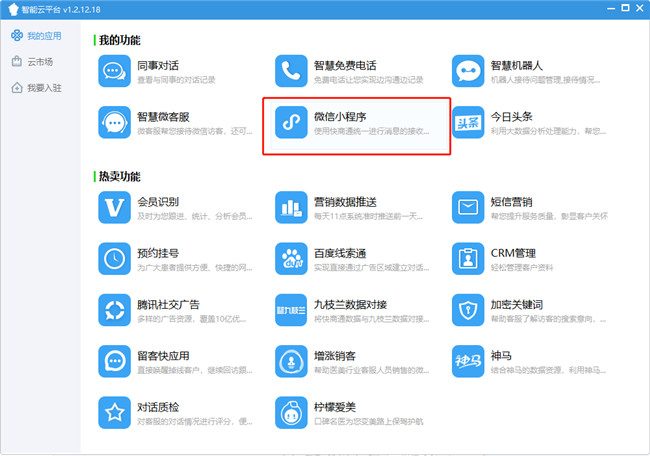Click the 会员识别 V icon

click(x=115, y=207)
